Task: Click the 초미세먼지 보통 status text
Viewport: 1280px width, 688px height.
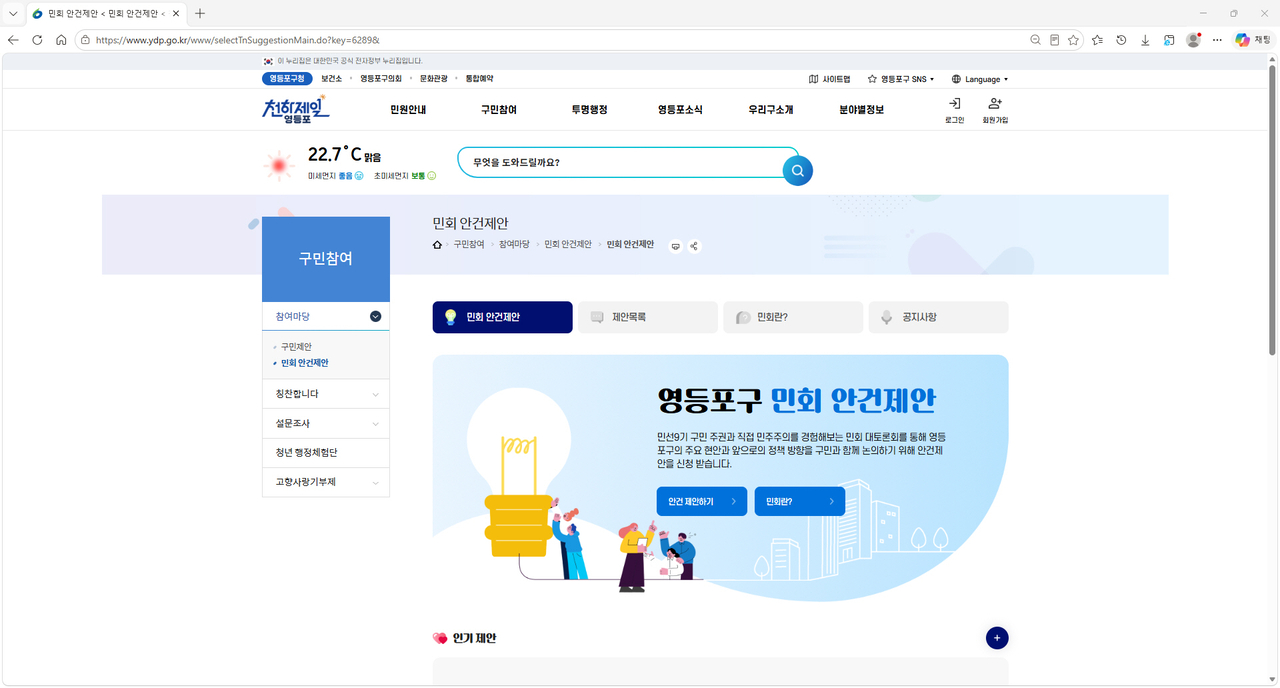Action: point(405,176)
